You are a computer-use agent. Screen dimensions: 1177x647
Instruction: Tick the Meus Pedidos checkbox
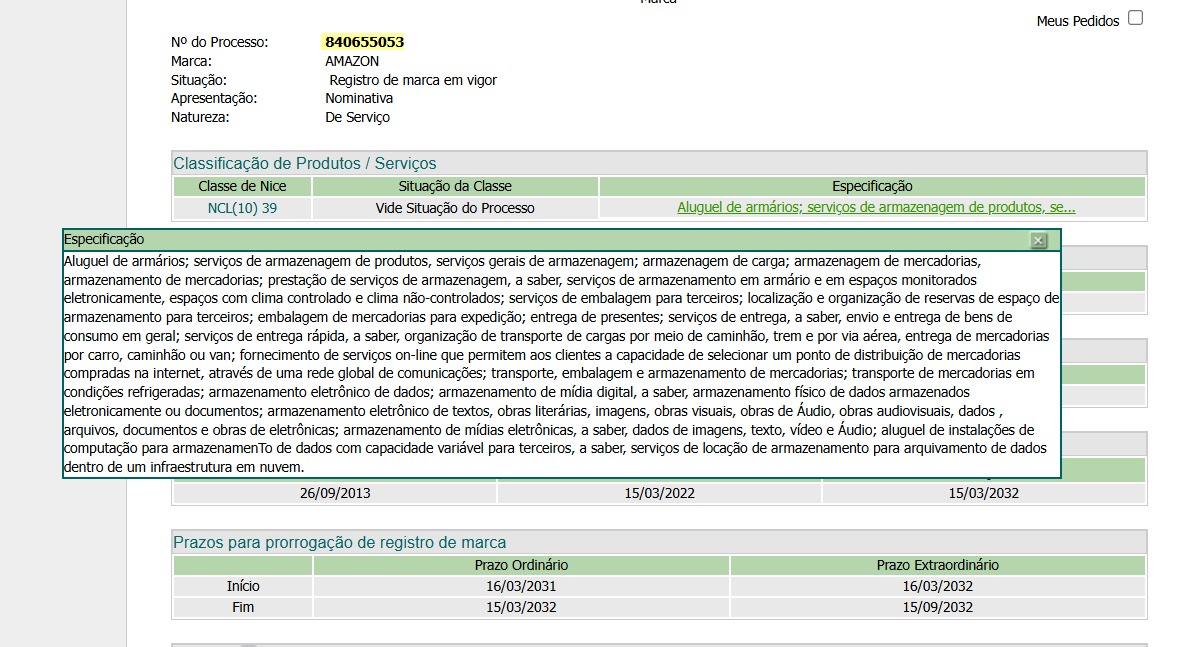point(1135,18)
